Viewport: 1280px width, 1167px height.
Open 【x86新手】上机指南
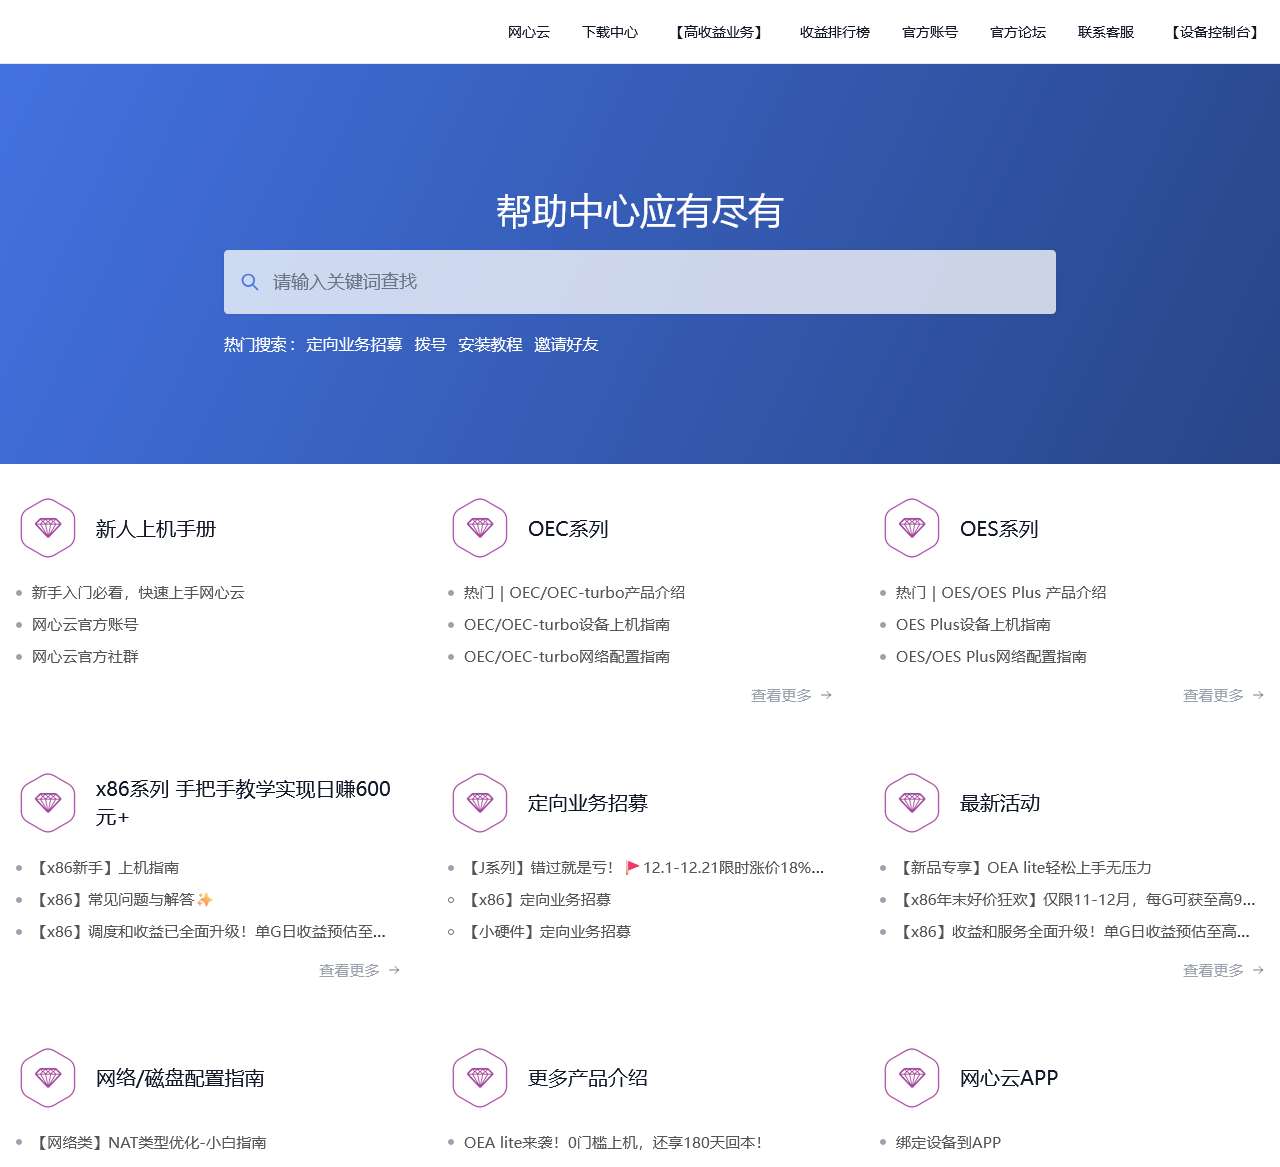pos(105,868)
